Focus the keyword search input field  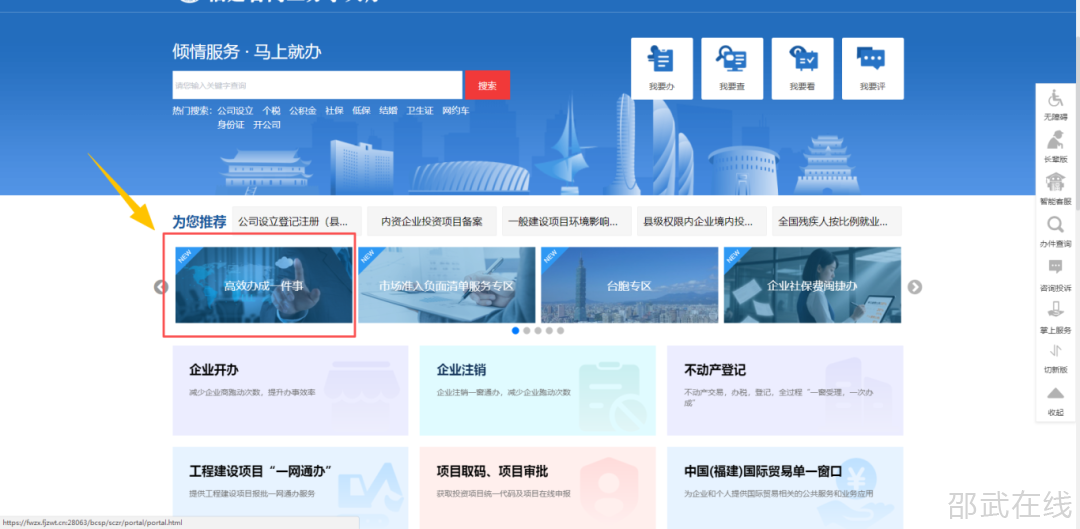pos(316,85)
